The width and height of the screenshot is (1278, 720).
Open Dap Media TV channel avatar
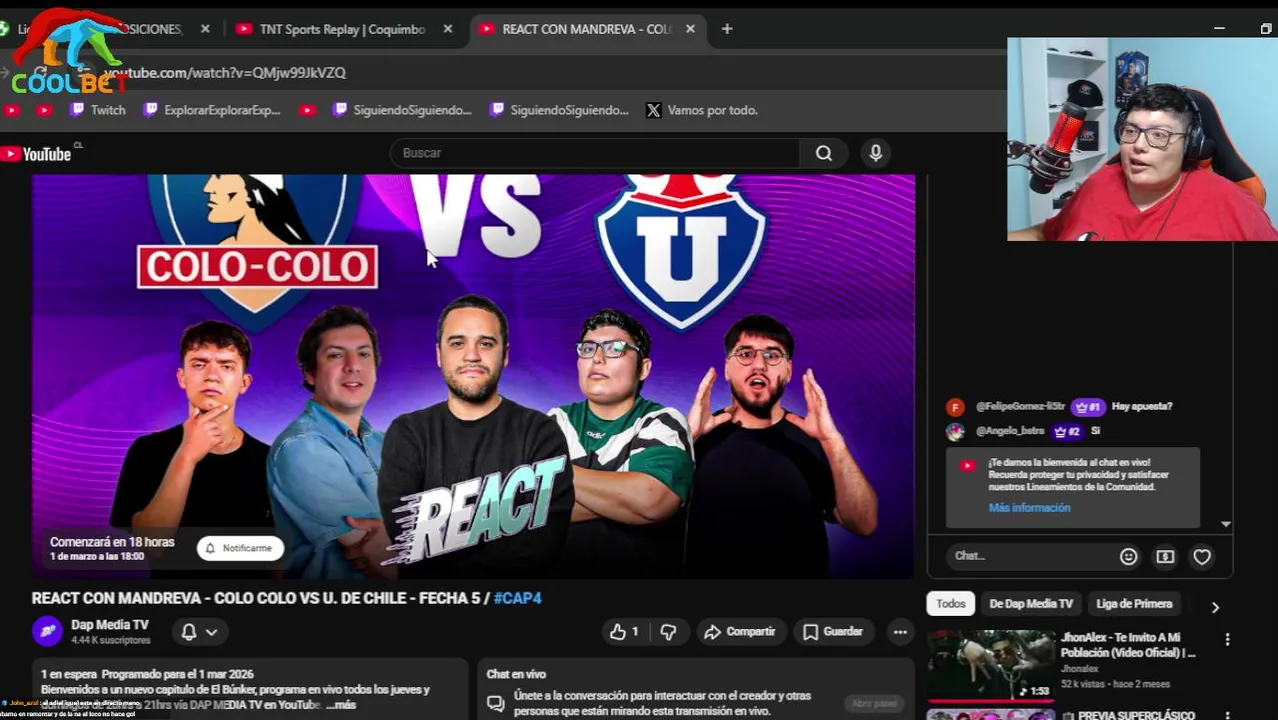click(x=47, y=631)
